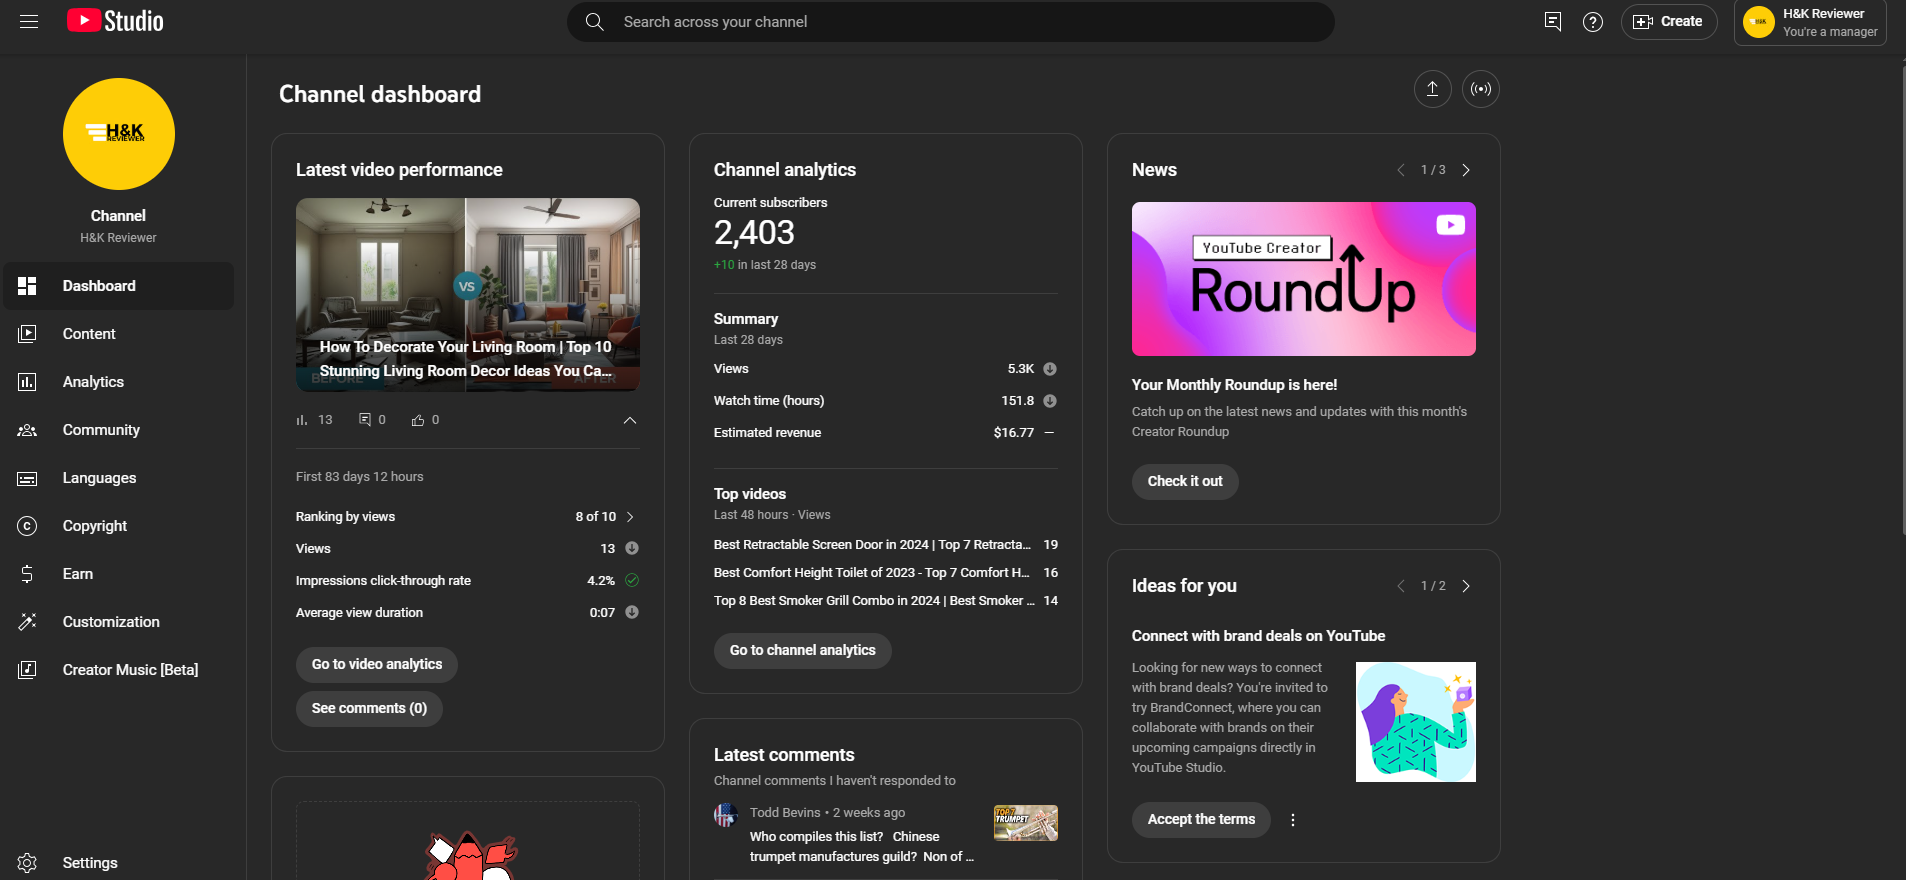Click the search magnifier icon

tap(595, 22)
